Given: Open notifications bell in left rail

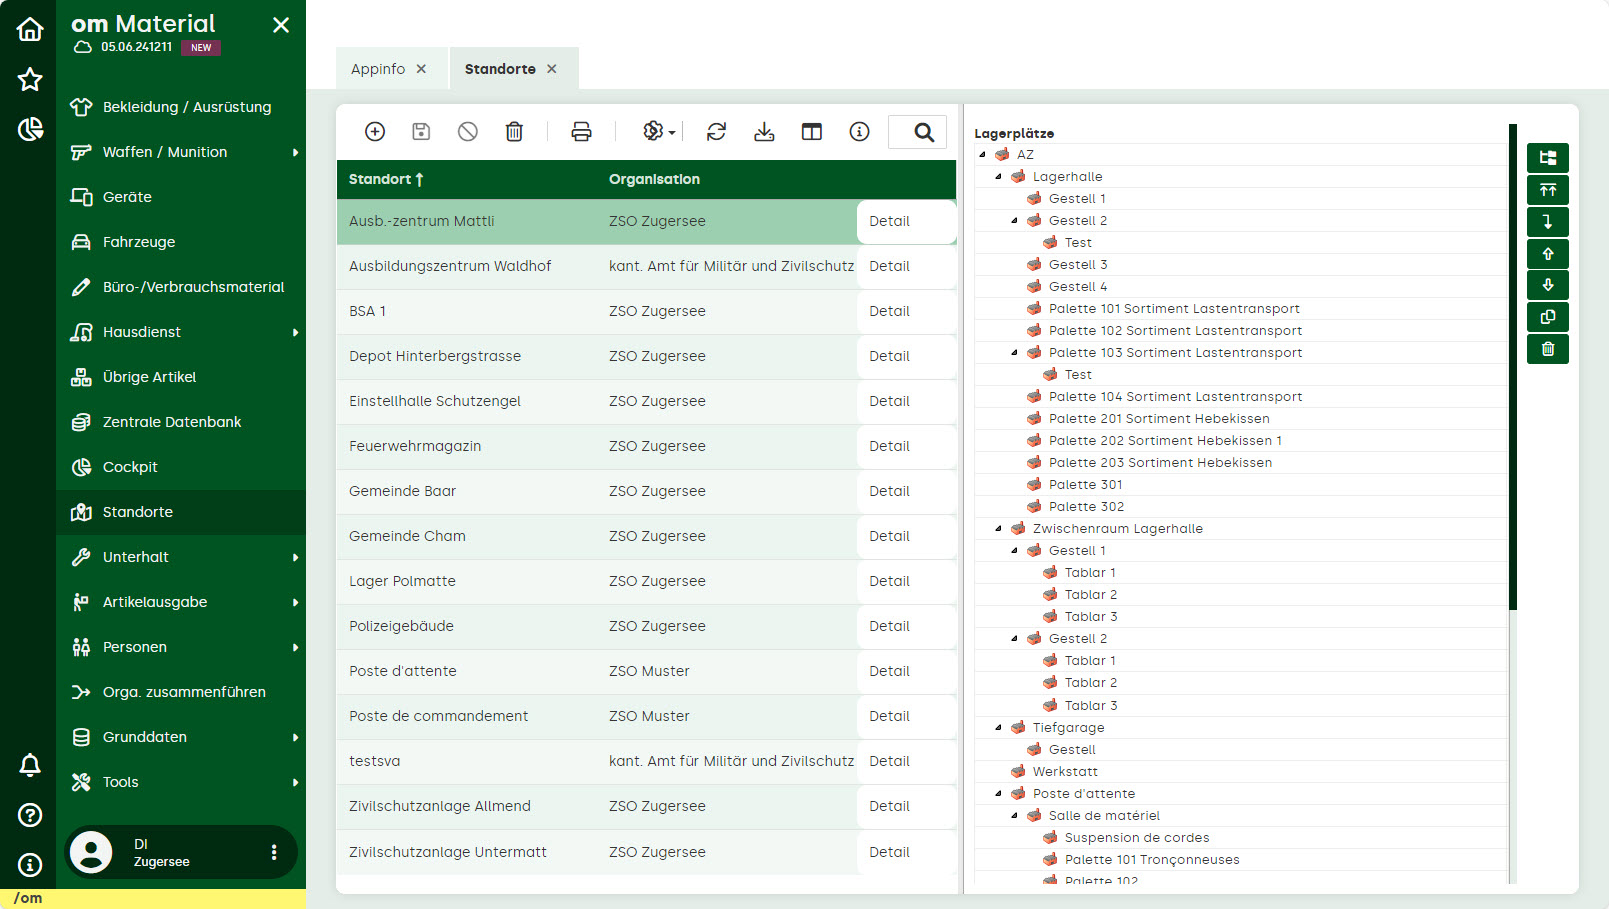Looking at the screenshot, I should [30, 765].
